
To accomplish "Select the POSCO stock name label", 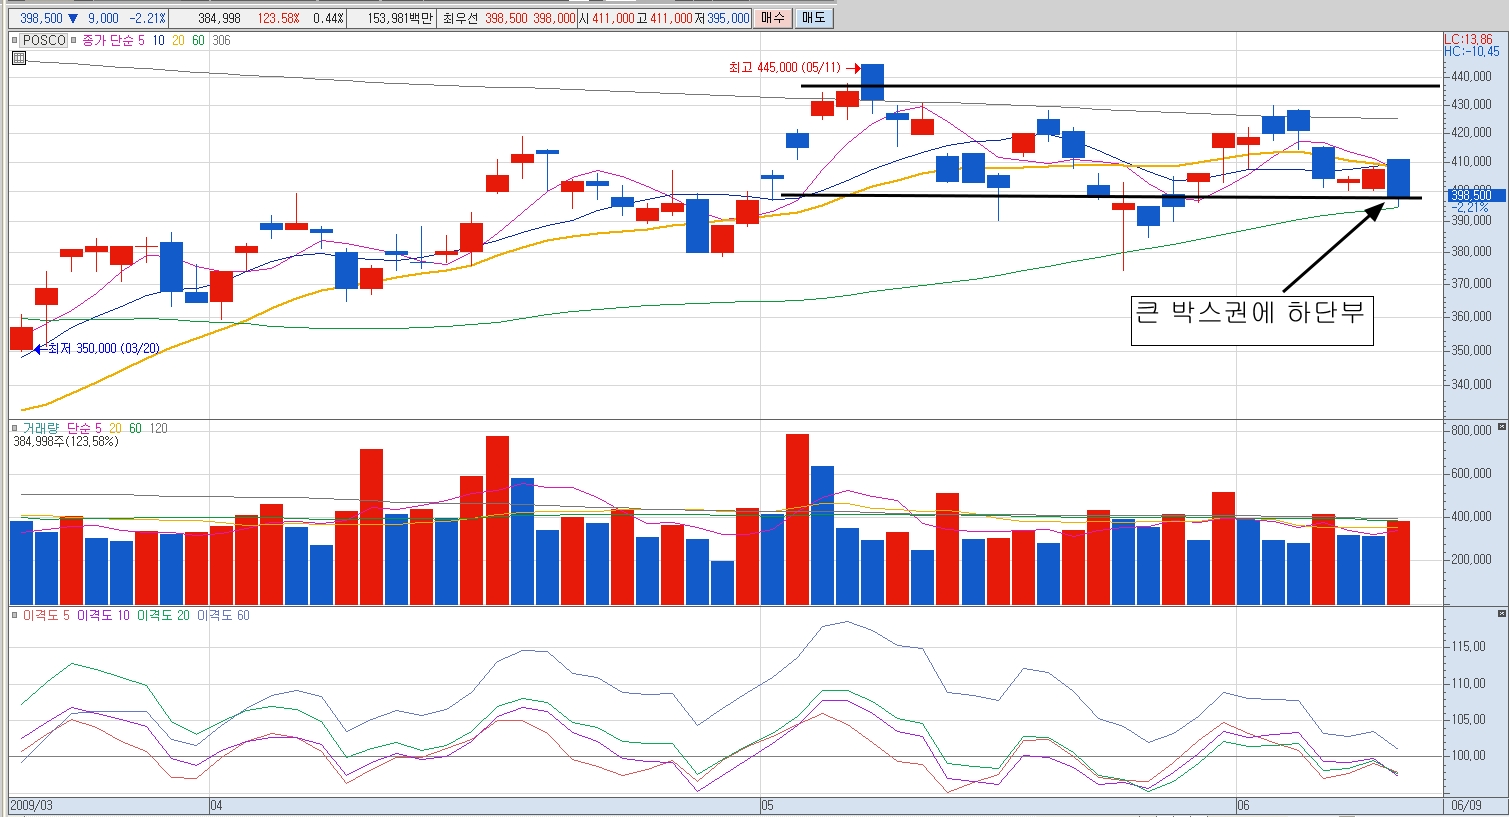I will (x=44, y=41).
